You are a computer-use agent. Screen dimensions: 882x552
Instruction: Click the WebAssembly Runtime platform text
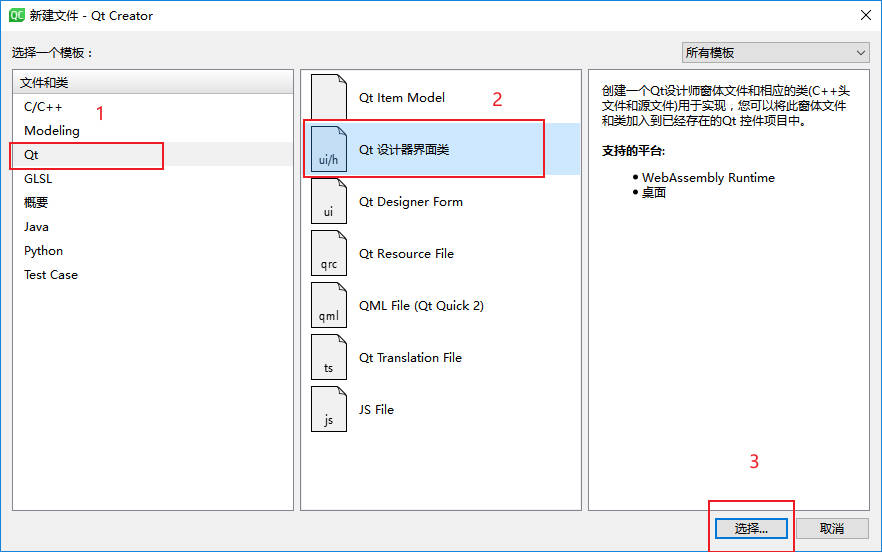point(708,178)
